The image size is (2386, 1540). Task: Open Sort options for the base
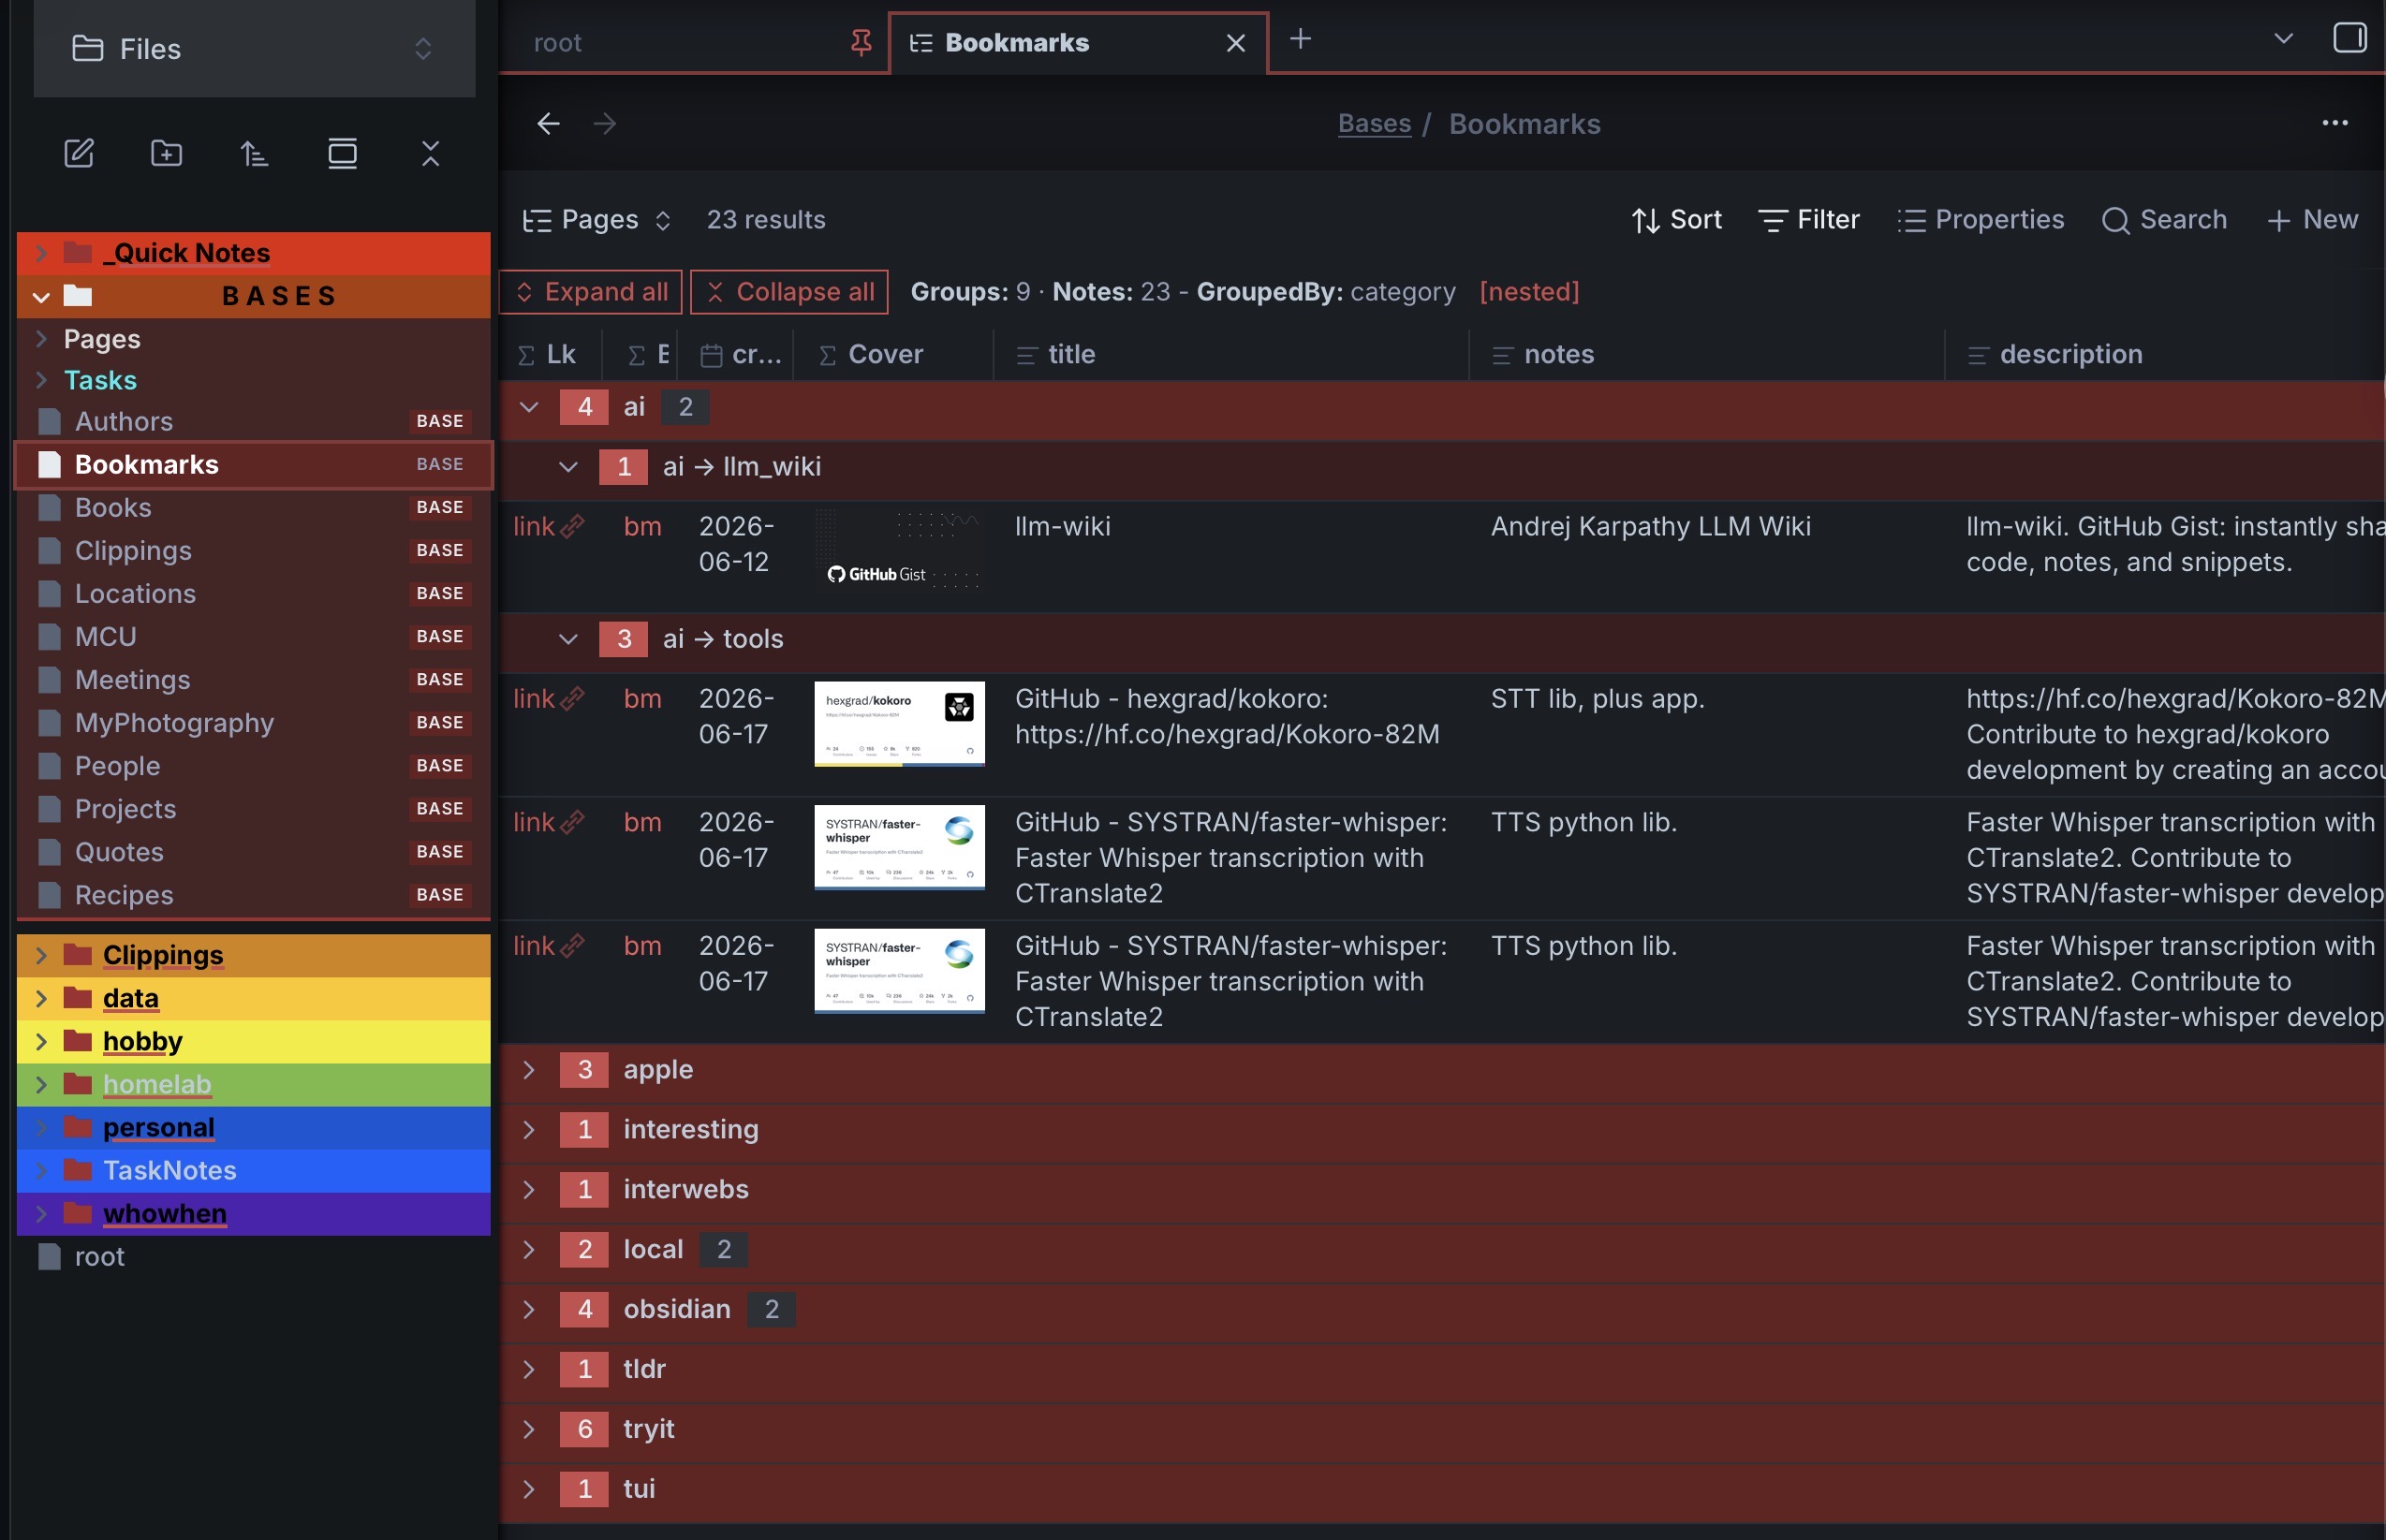coord(1677,220)
